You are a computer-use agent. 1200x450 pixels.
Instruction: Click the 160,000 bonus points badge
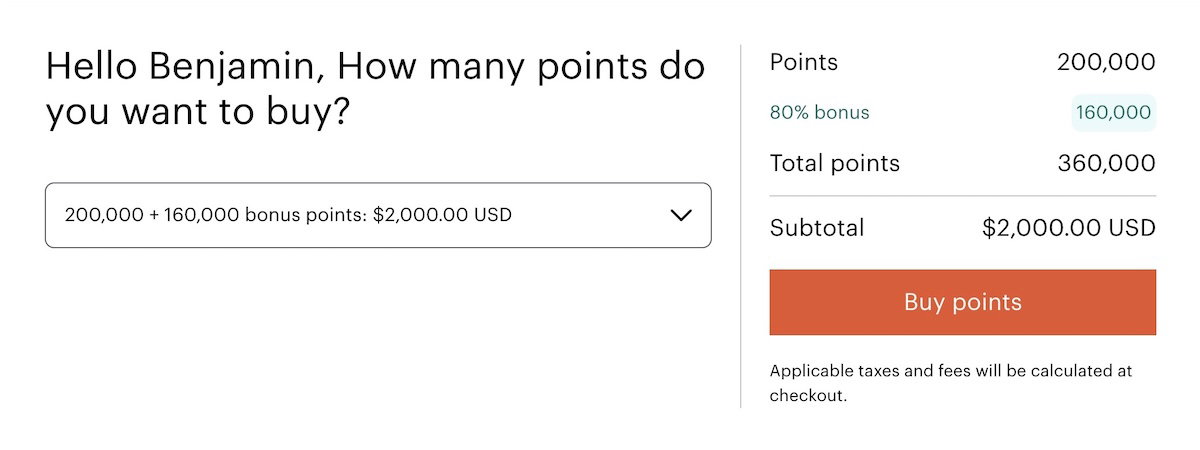coord(1113,113)
